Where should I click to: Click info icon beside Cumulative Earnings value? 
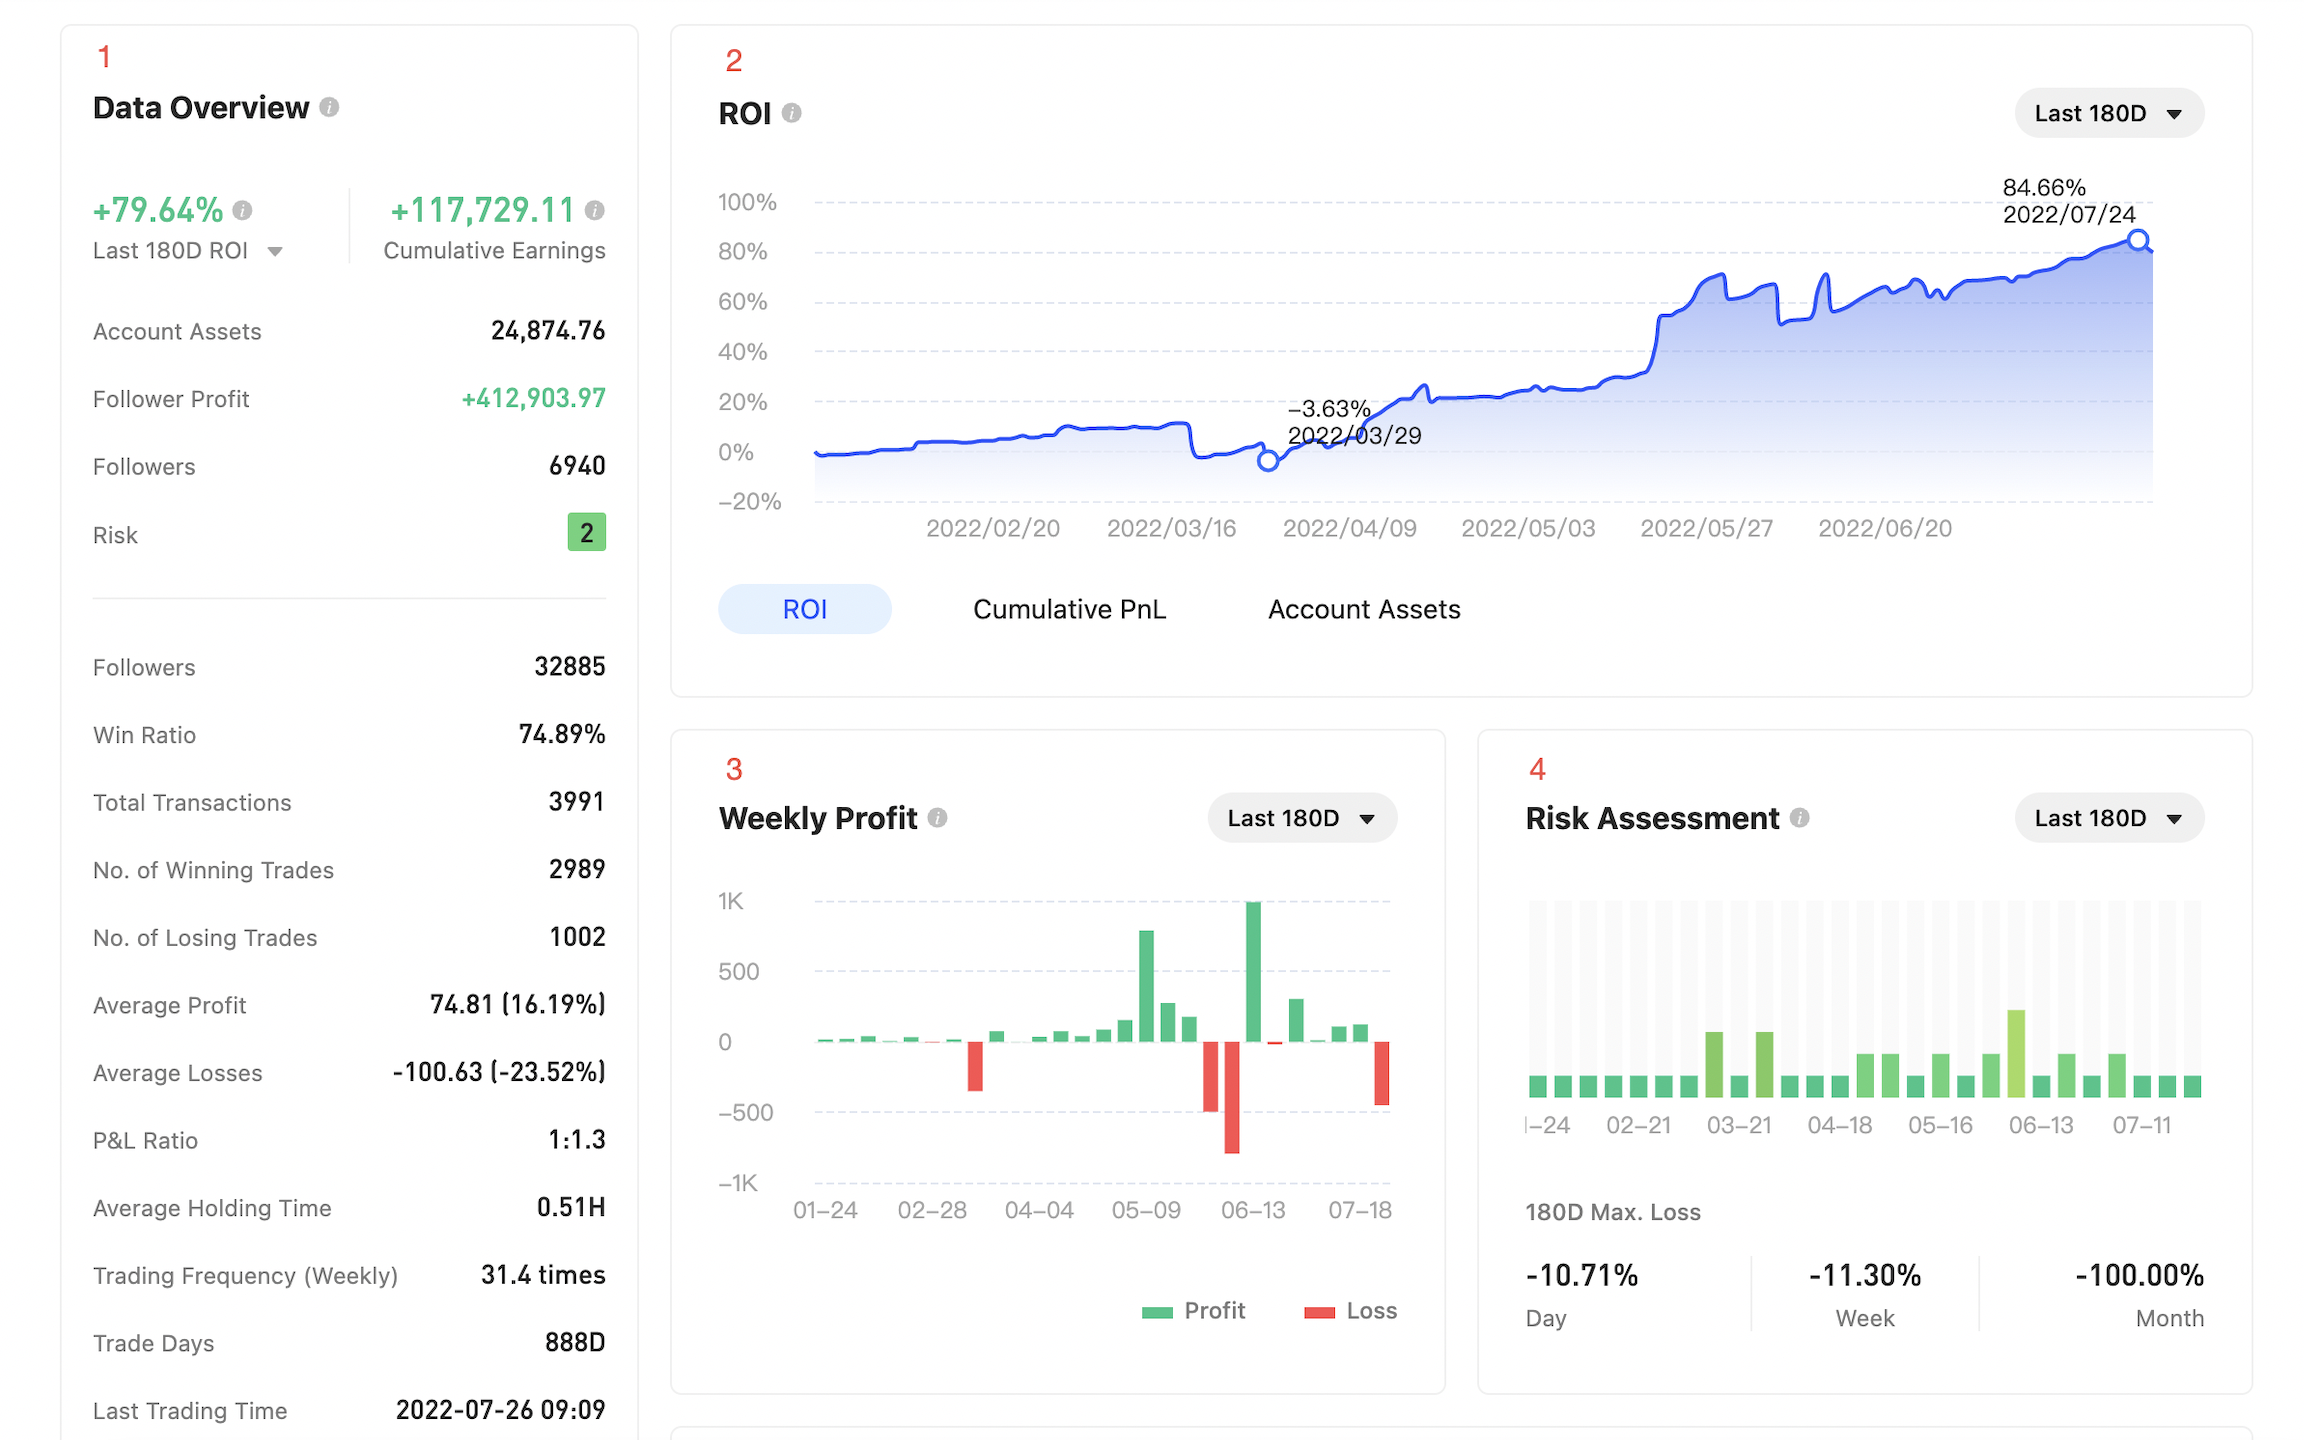click(594, 210)
